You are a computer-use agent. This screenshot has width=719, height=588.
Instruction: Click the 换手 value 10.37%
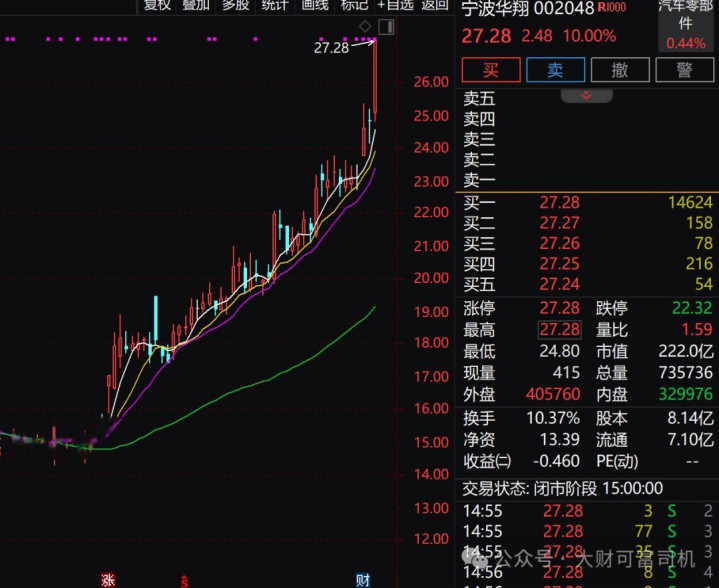(553, 418)
